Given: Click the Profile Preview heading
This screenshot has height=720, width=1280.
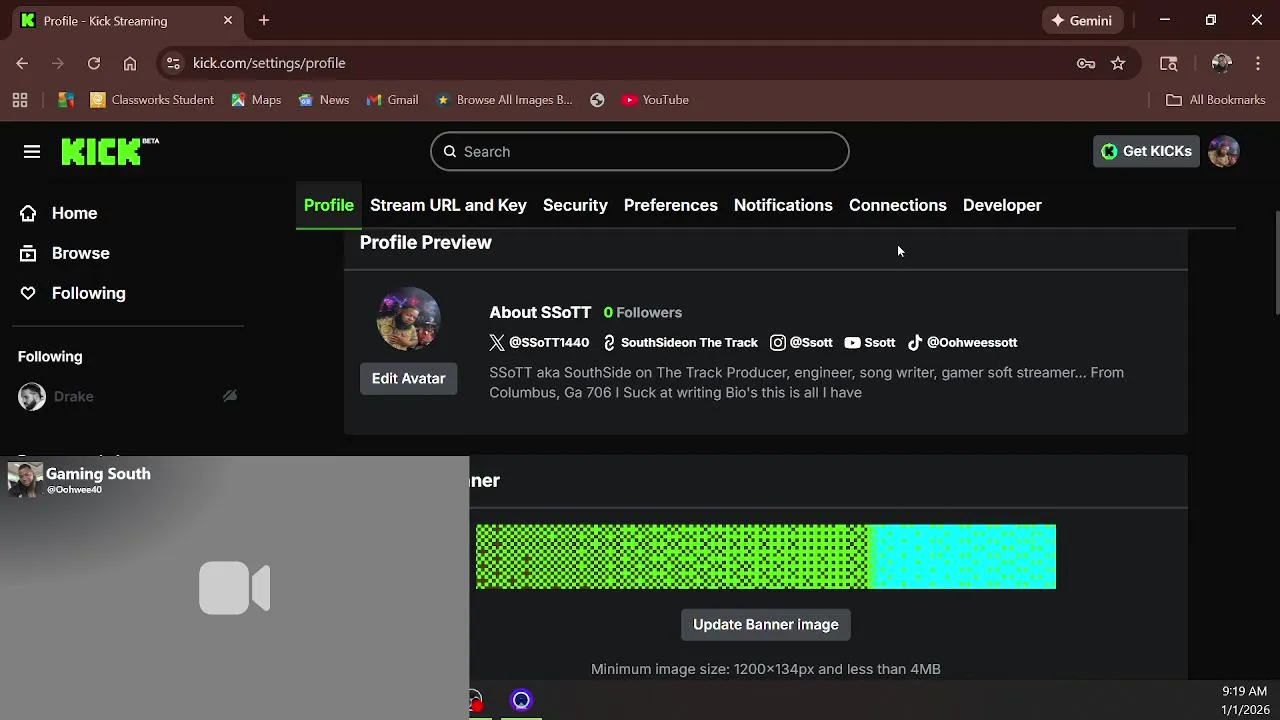Looking at the screenshot, I should pyautogui.click(x=426, y=243).
